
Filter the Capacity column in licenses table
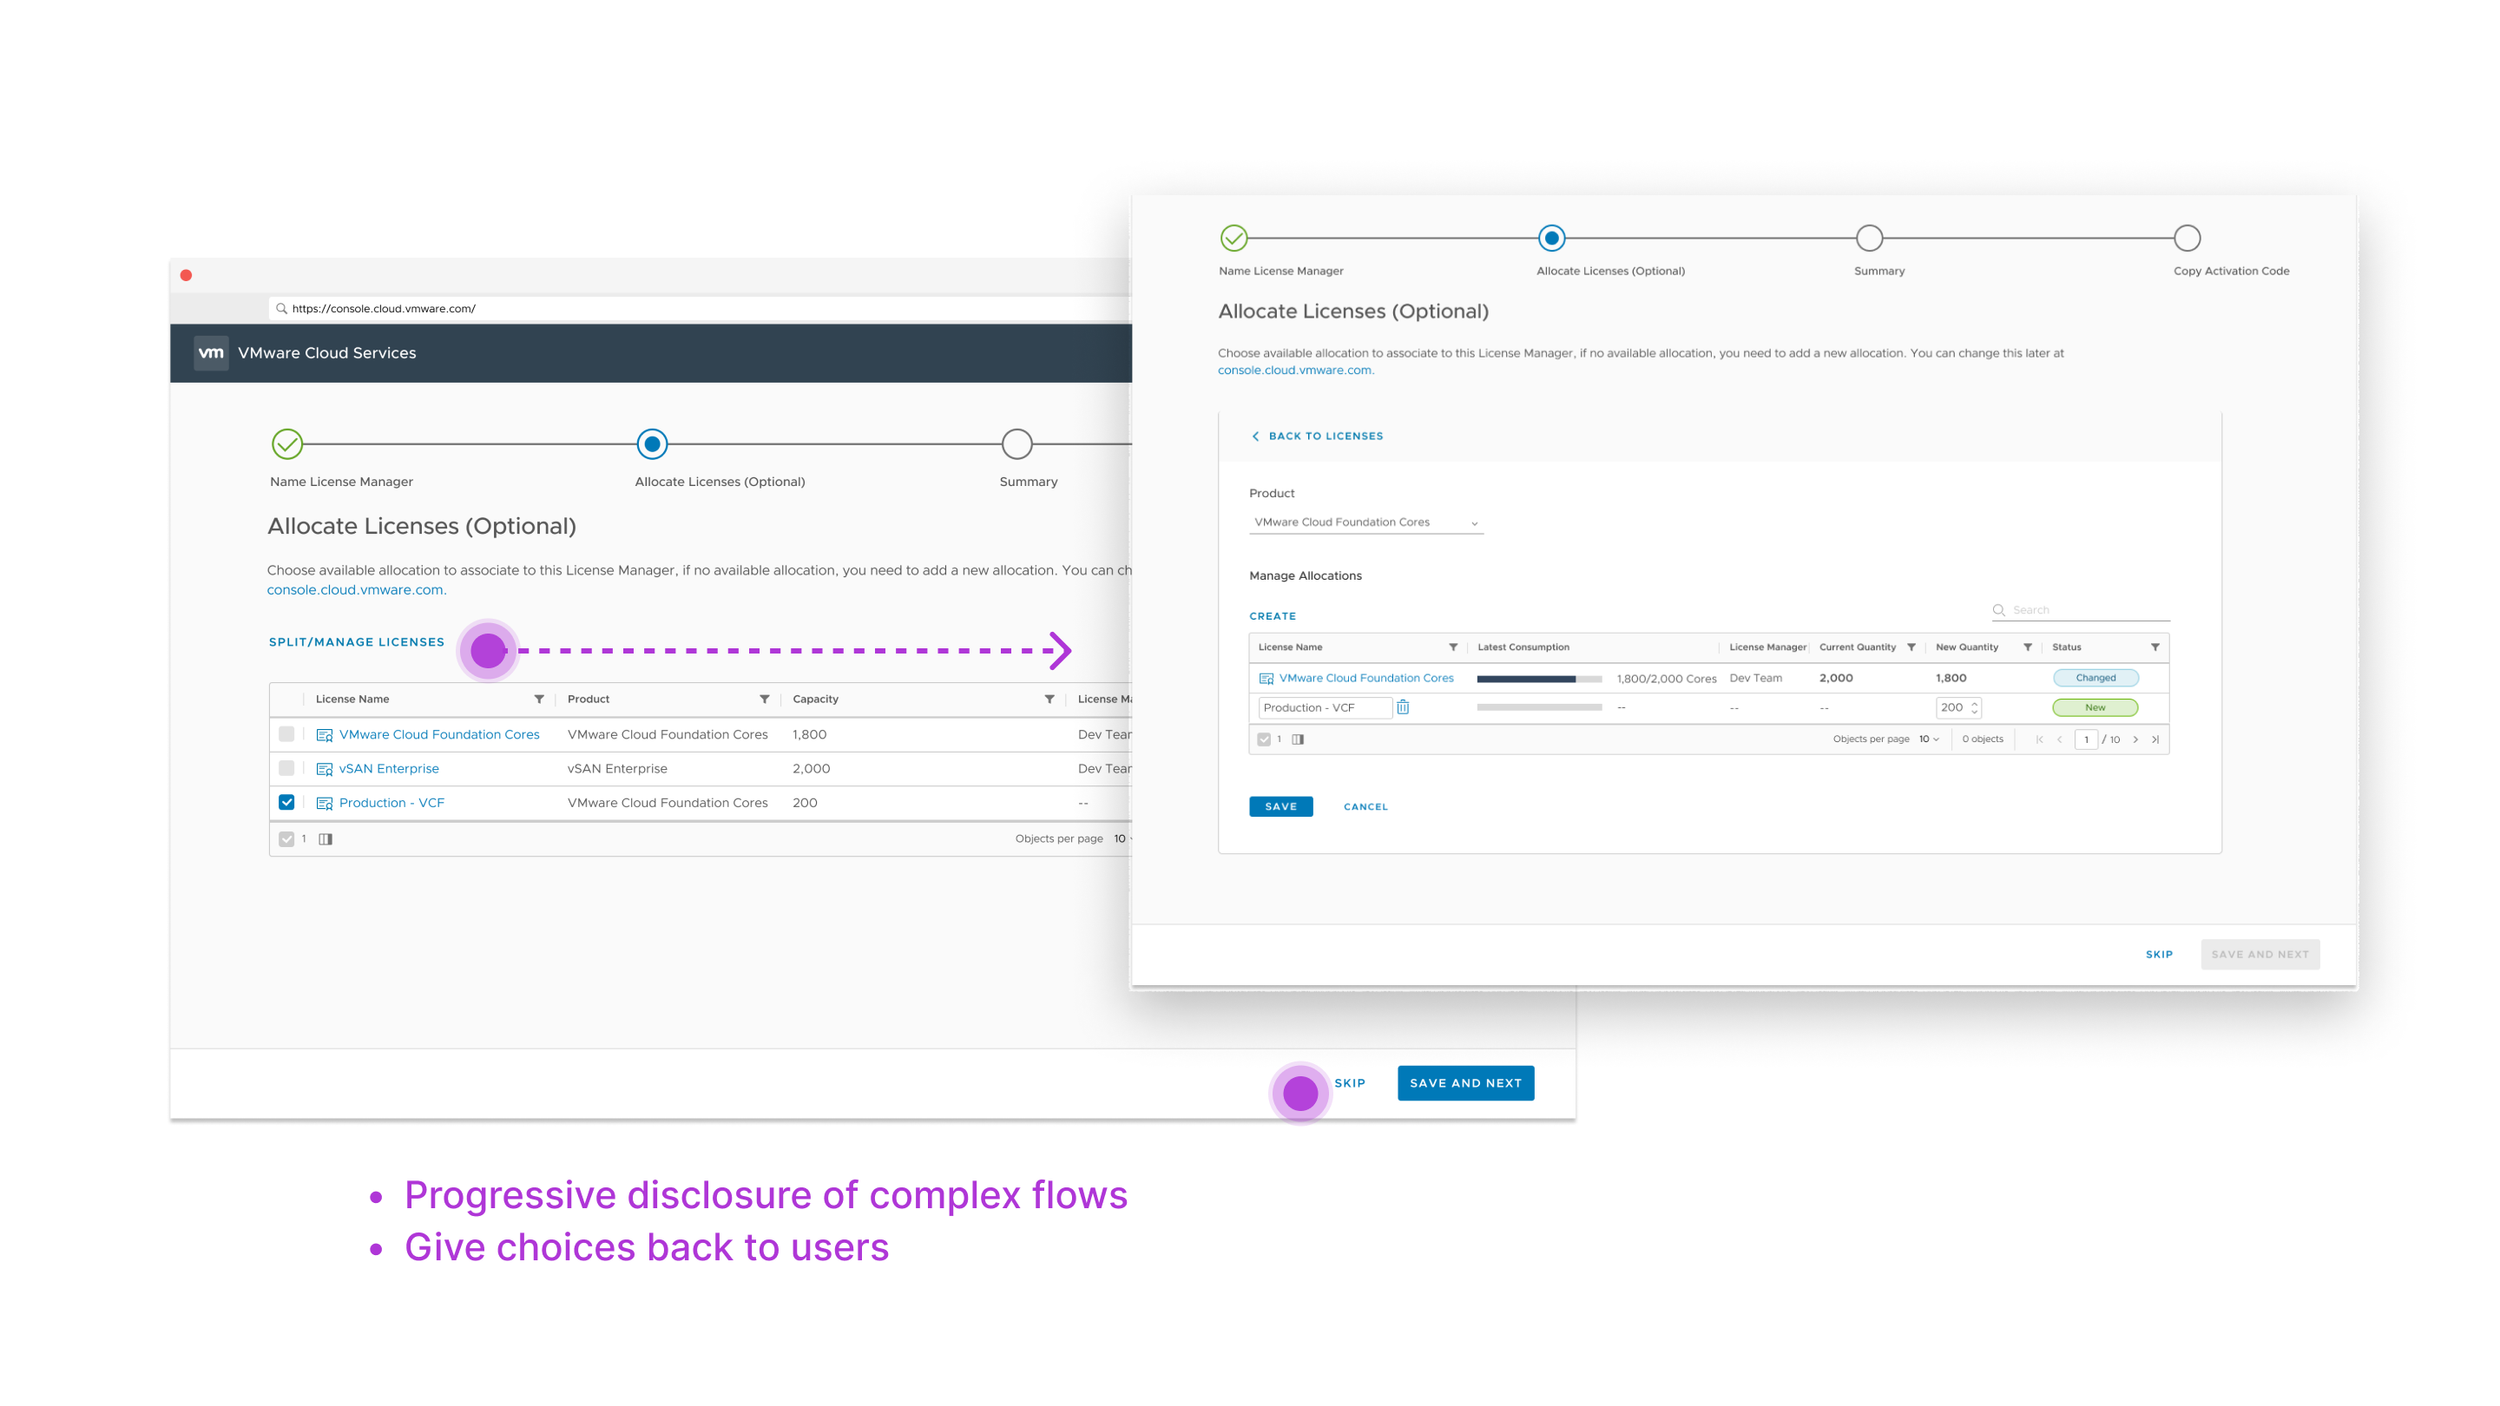[x=1049, y=699]
